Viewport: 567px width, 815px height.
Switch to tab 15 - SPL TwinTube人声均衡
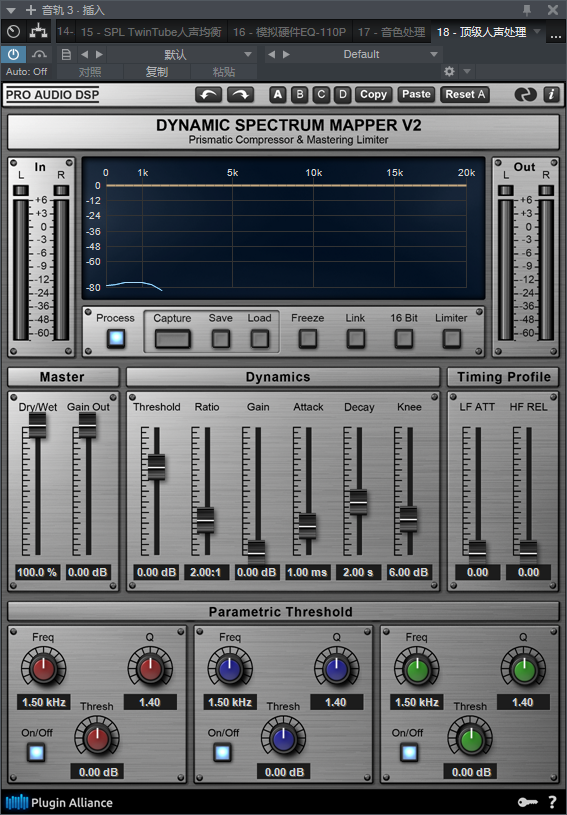tap(151, 32)
